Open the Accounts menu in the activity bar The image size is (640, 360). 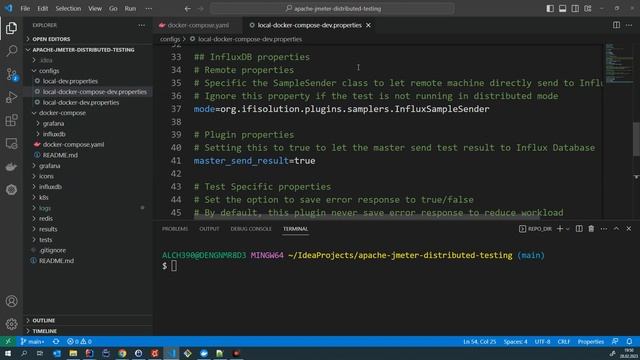coord(11,301)
